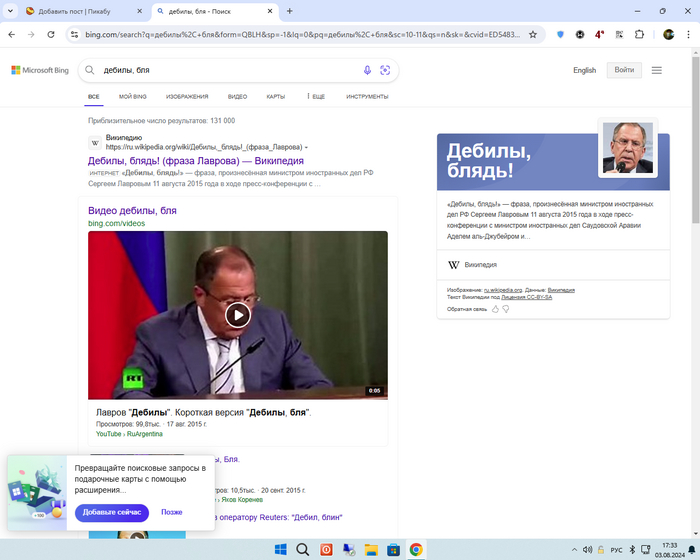Start voice search with microphone icon
700x560 pixels.
pos(367,70)
